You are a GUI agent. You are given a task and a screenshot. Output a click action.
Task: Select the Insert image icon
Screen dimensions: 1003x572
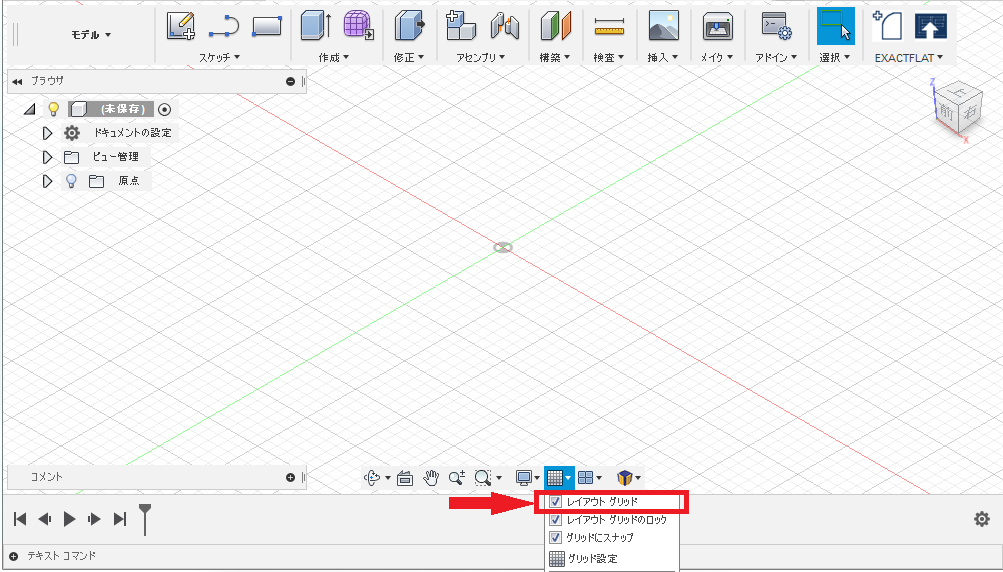coord(663,26)
